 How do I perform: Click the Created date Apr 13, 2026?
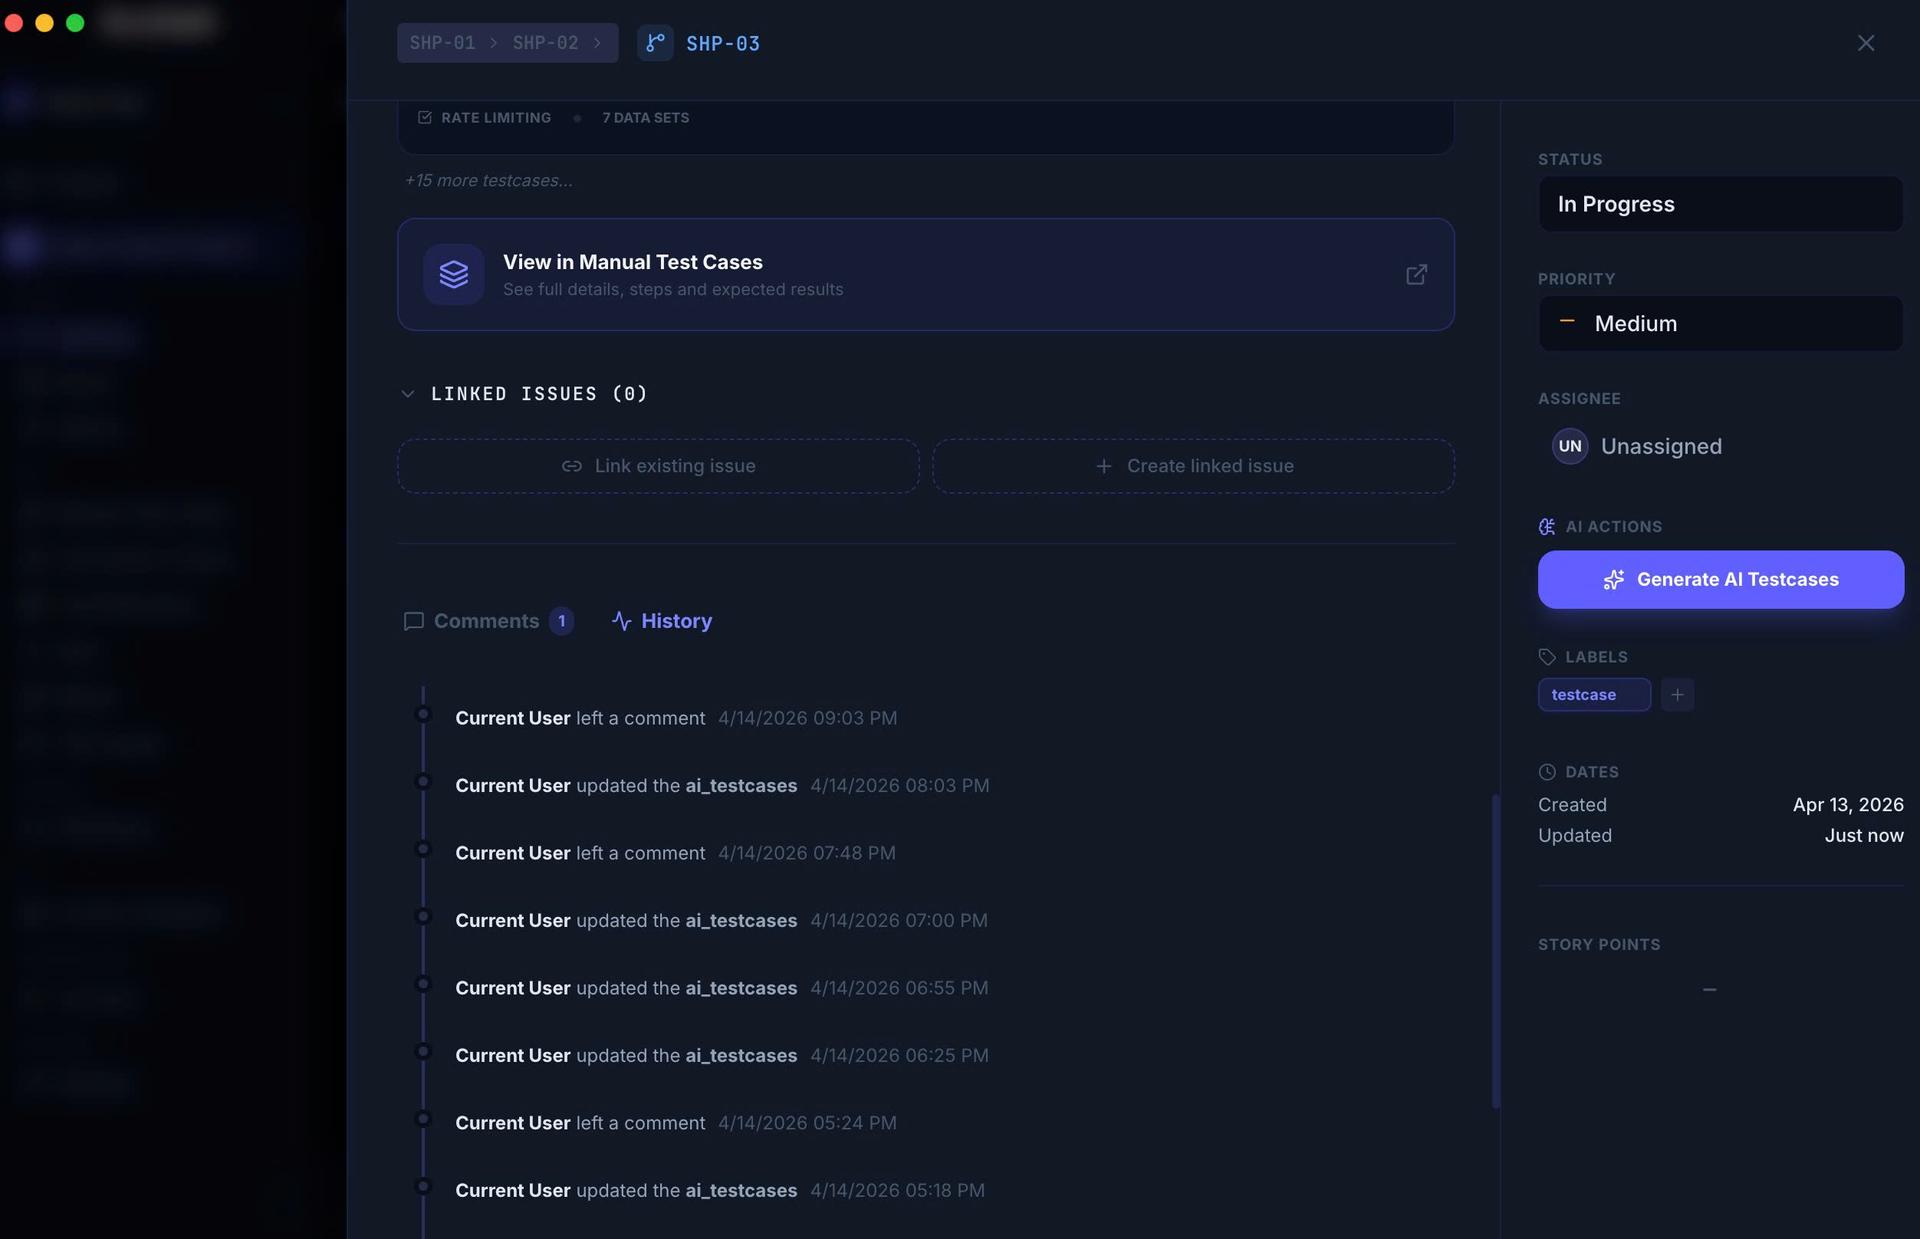[x=1848, y=805]
